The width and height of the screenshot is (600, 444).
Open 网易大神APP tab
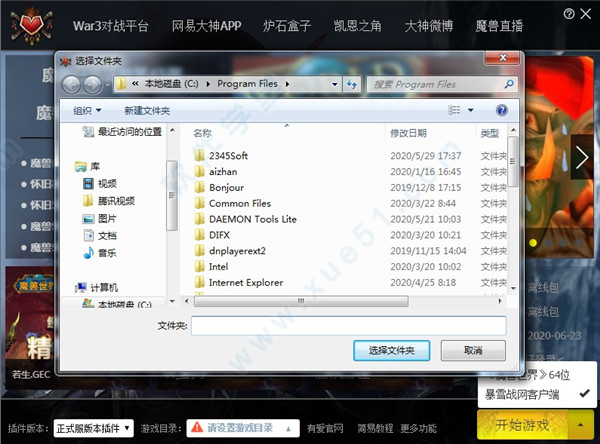click(206, 26)
